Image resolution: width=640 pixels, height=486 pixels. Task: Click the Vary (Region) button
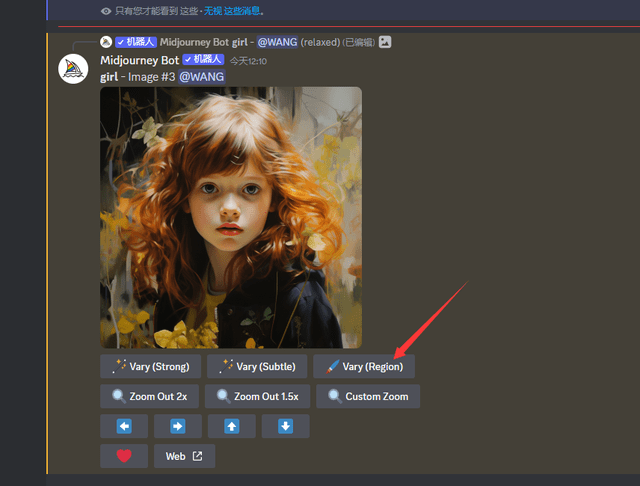[364, 366]
